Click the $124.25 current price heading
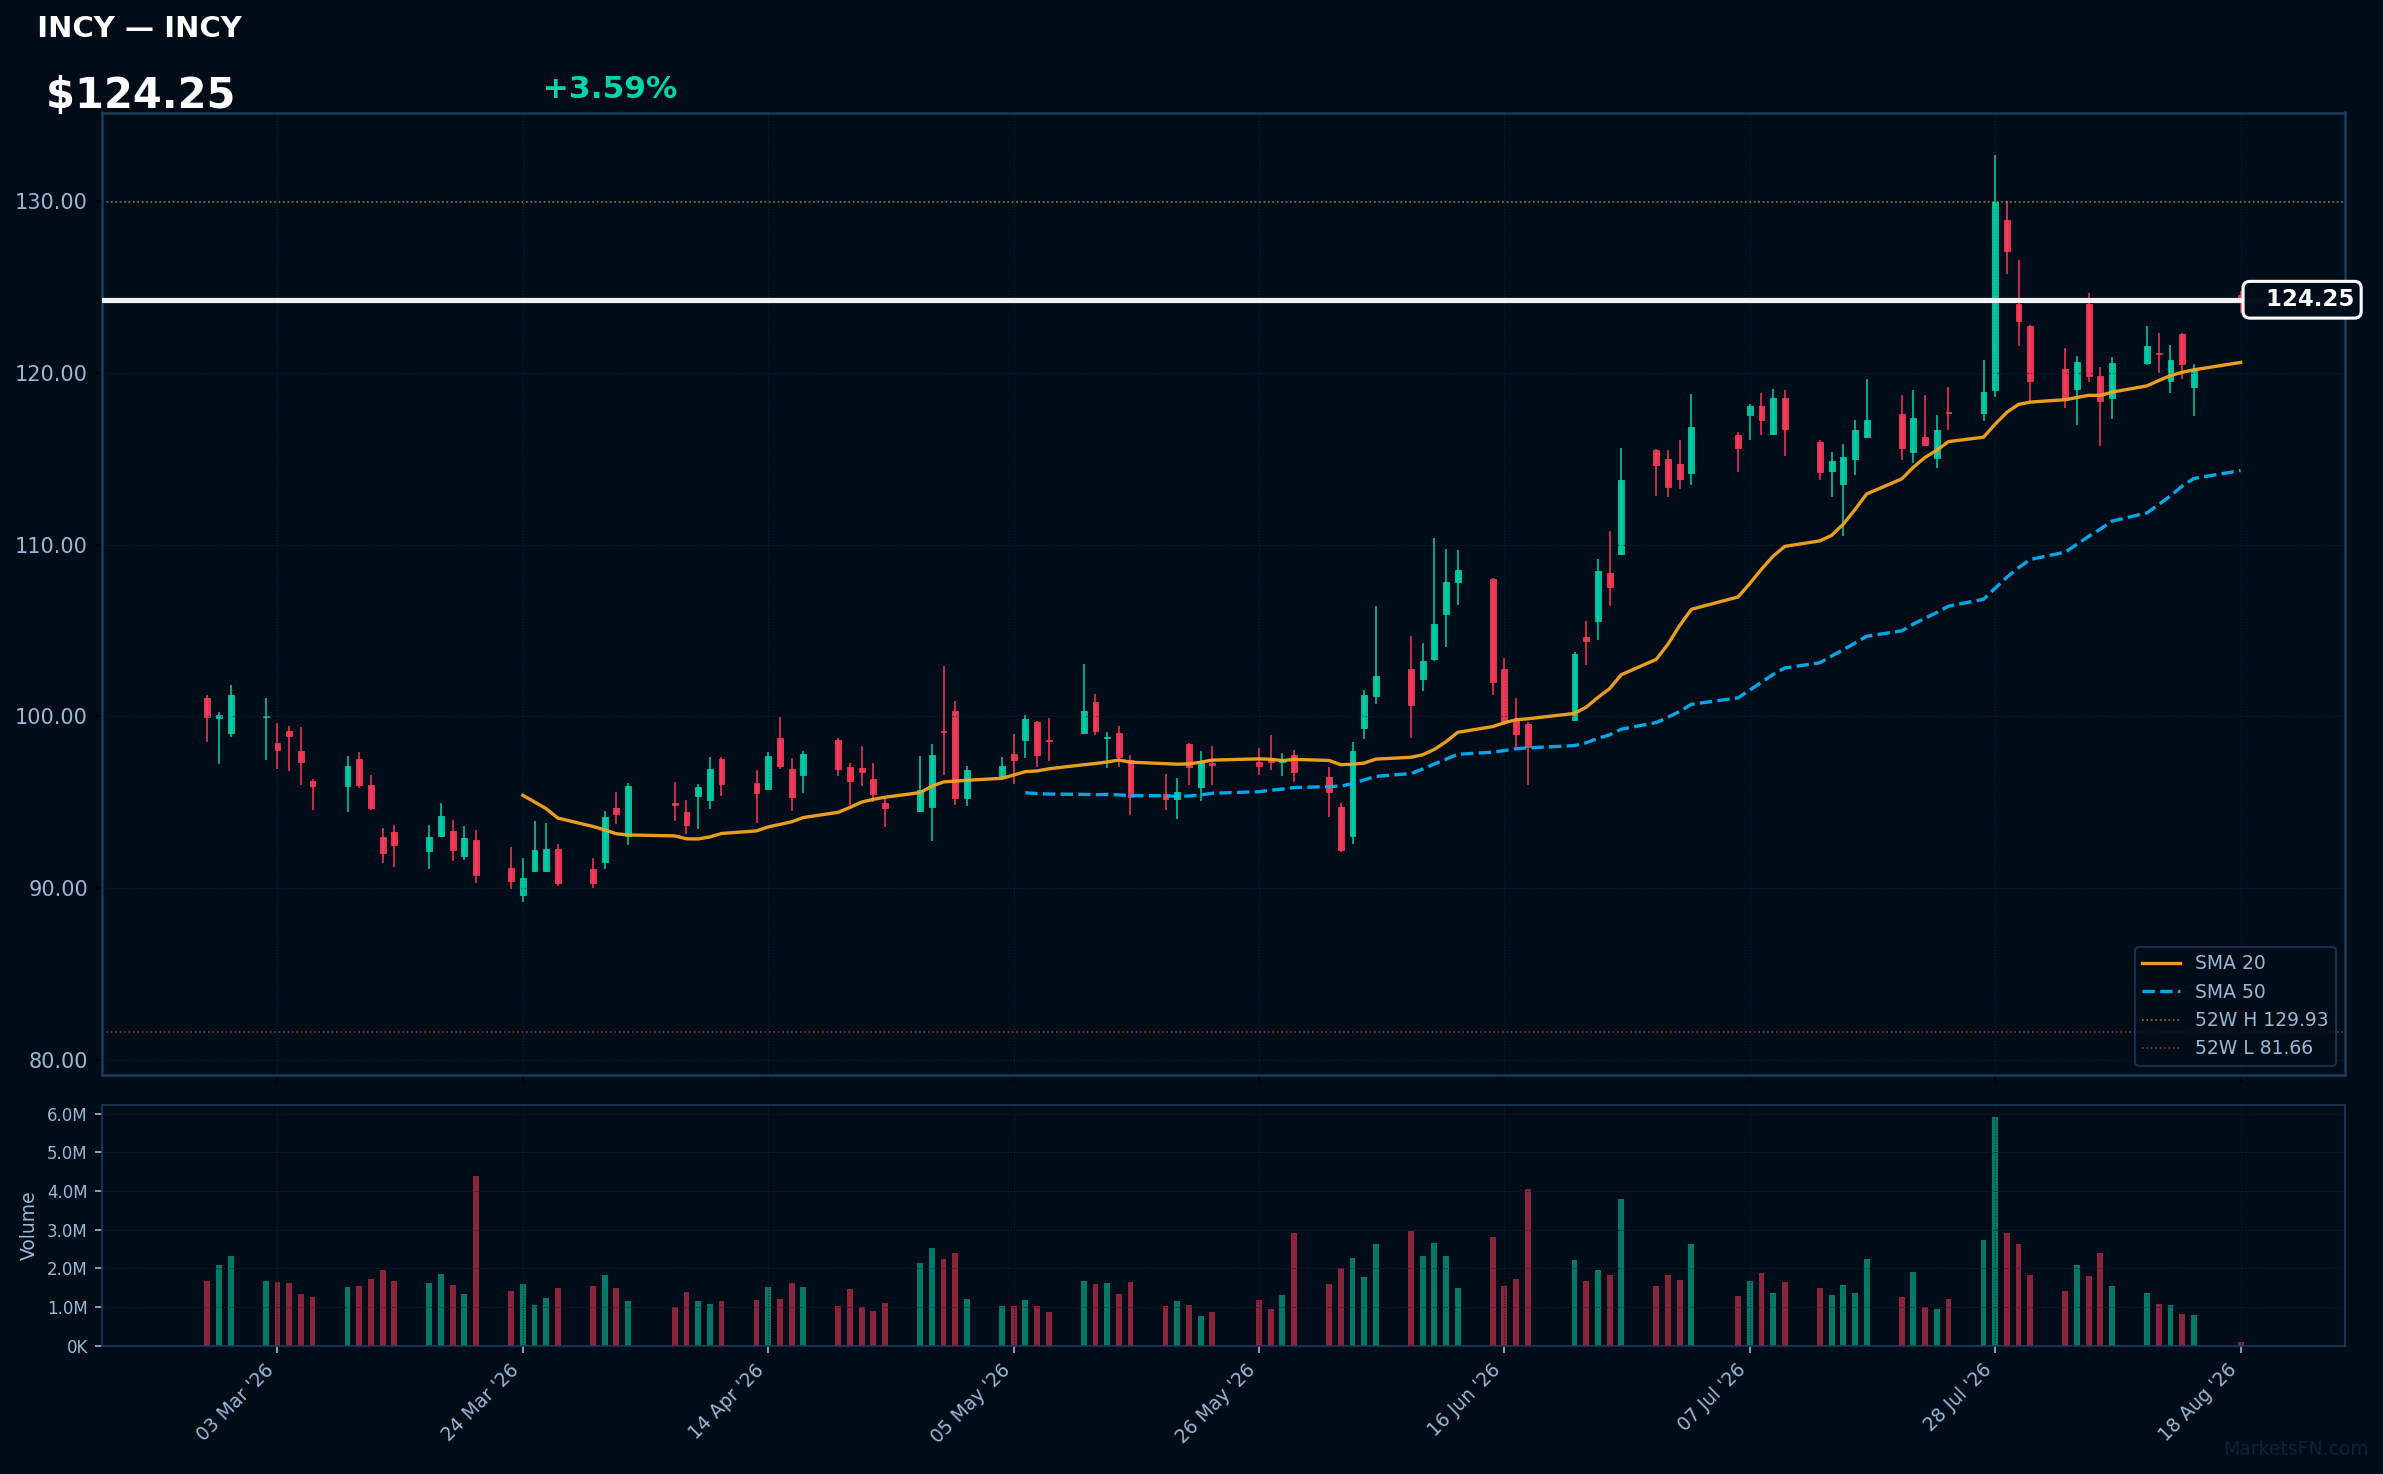2383x1474 pixels. tap(140, 94)
